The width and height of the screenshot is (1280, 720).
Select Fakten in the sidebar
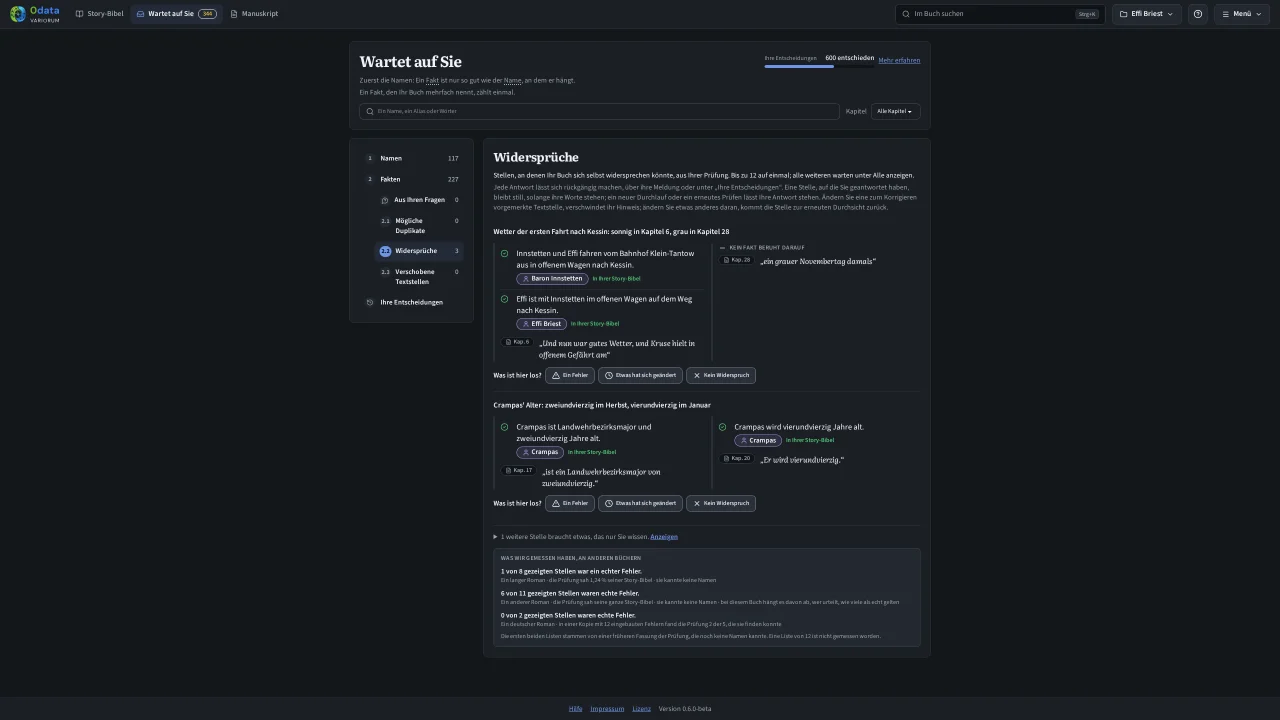pyautogui.click(x=411, y=179)
